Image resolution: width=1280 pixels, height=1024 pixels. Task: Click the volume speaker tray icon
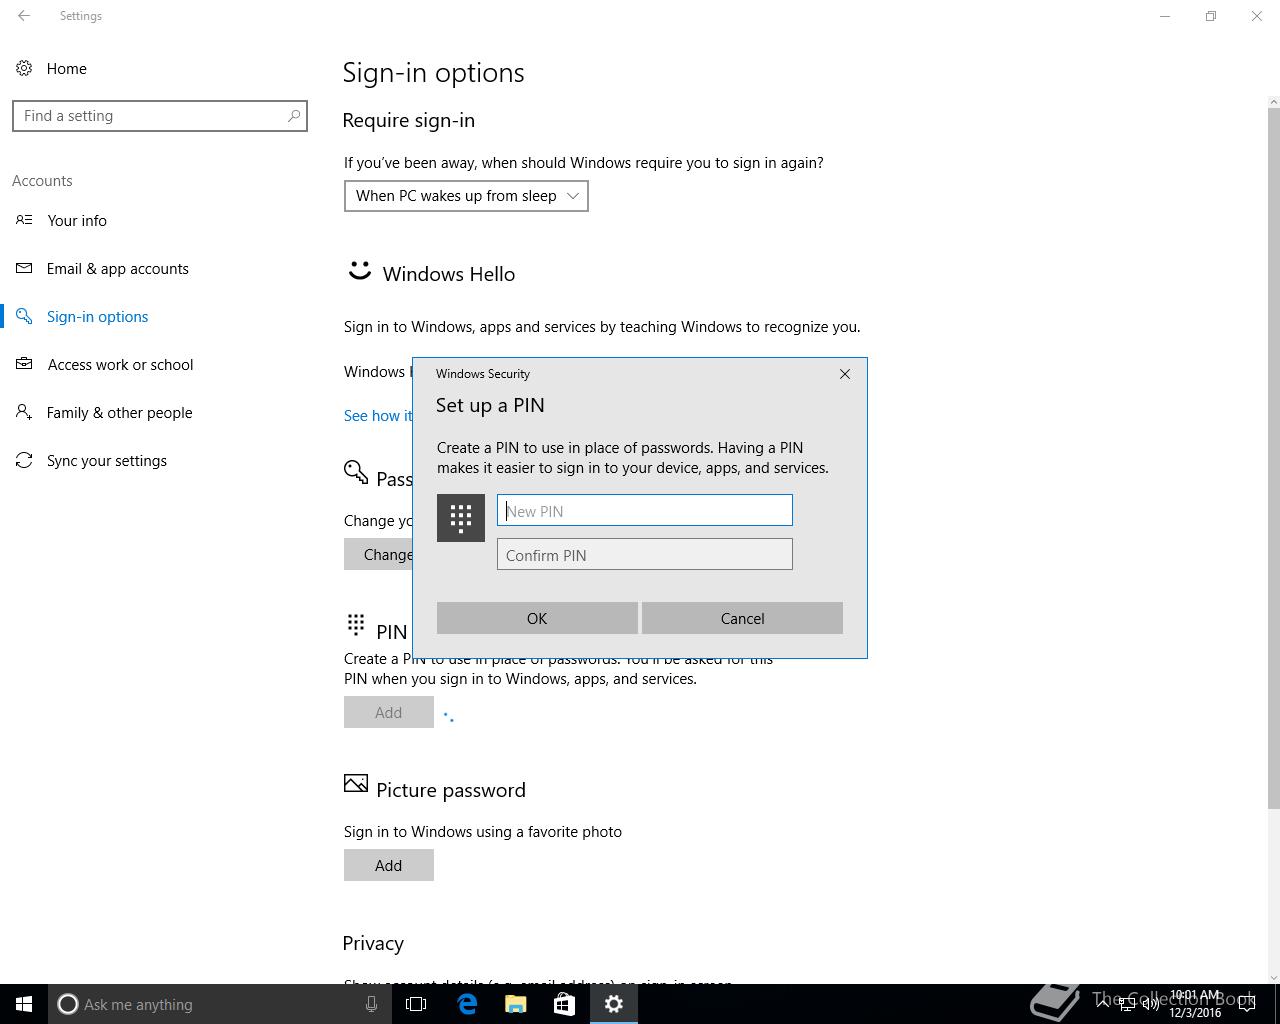[x=1151, y=1004]
